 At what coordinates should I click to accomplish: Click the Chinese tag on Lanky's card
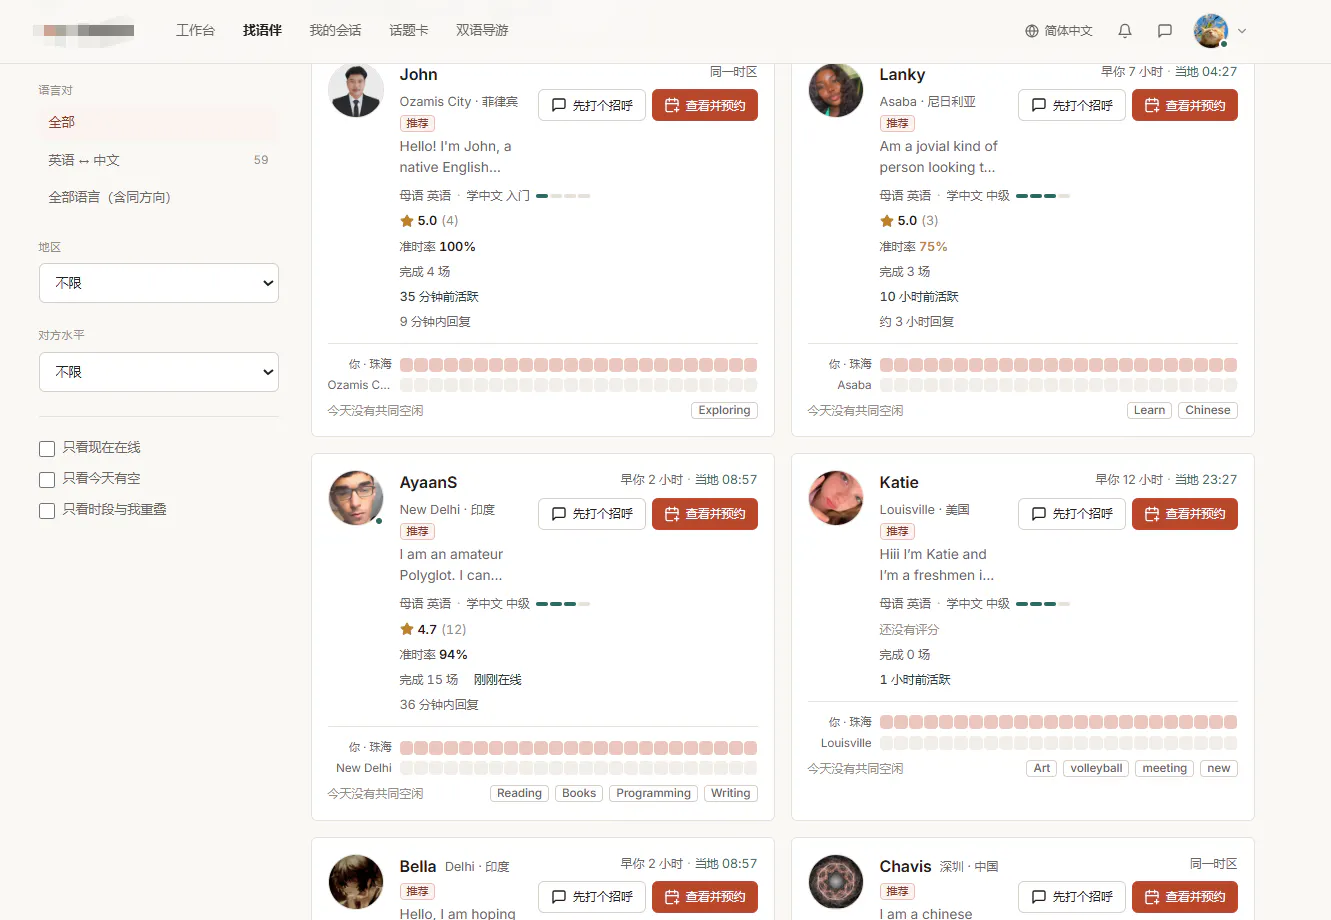[x=1207, y=411]
